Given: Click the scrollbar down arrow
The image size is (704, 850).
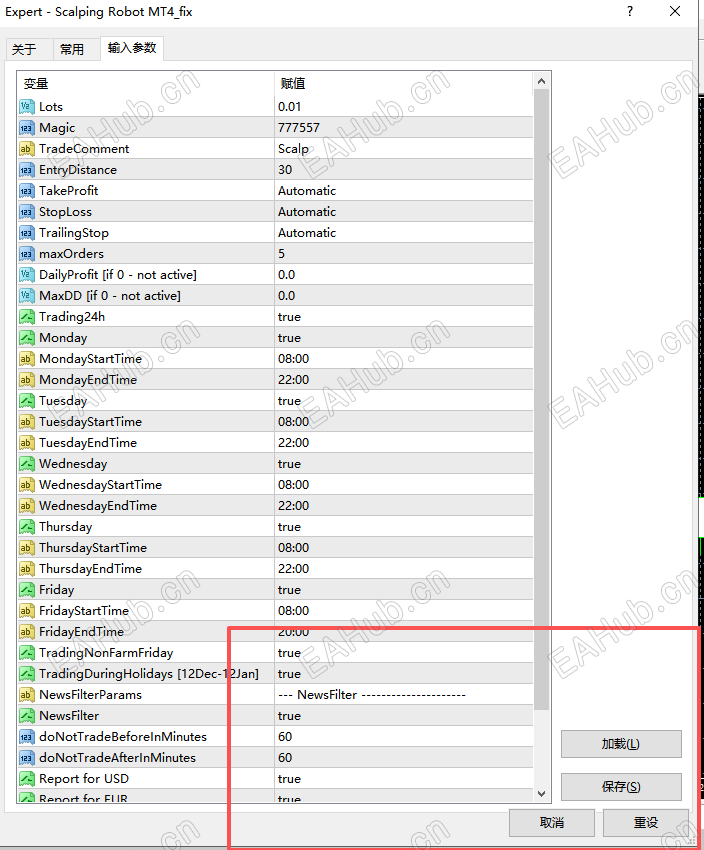Looking at the screenshot, I should pyautogui.click(x=541, y=794).
